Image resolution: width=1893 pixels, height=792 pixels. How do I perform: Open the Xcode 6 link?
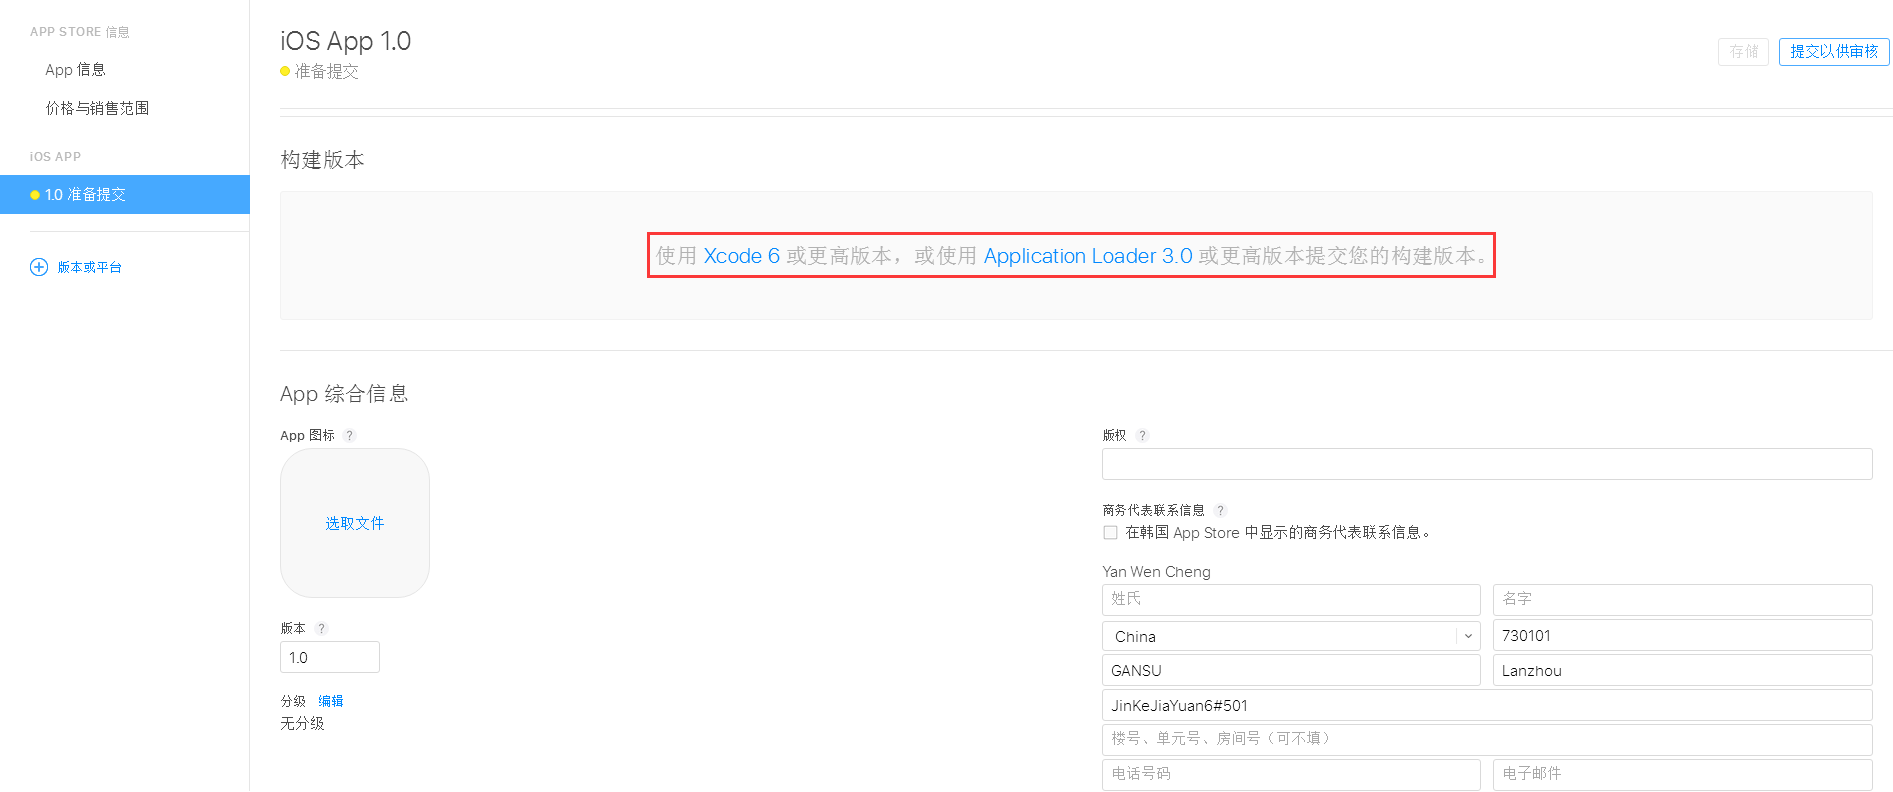point(741,256)
